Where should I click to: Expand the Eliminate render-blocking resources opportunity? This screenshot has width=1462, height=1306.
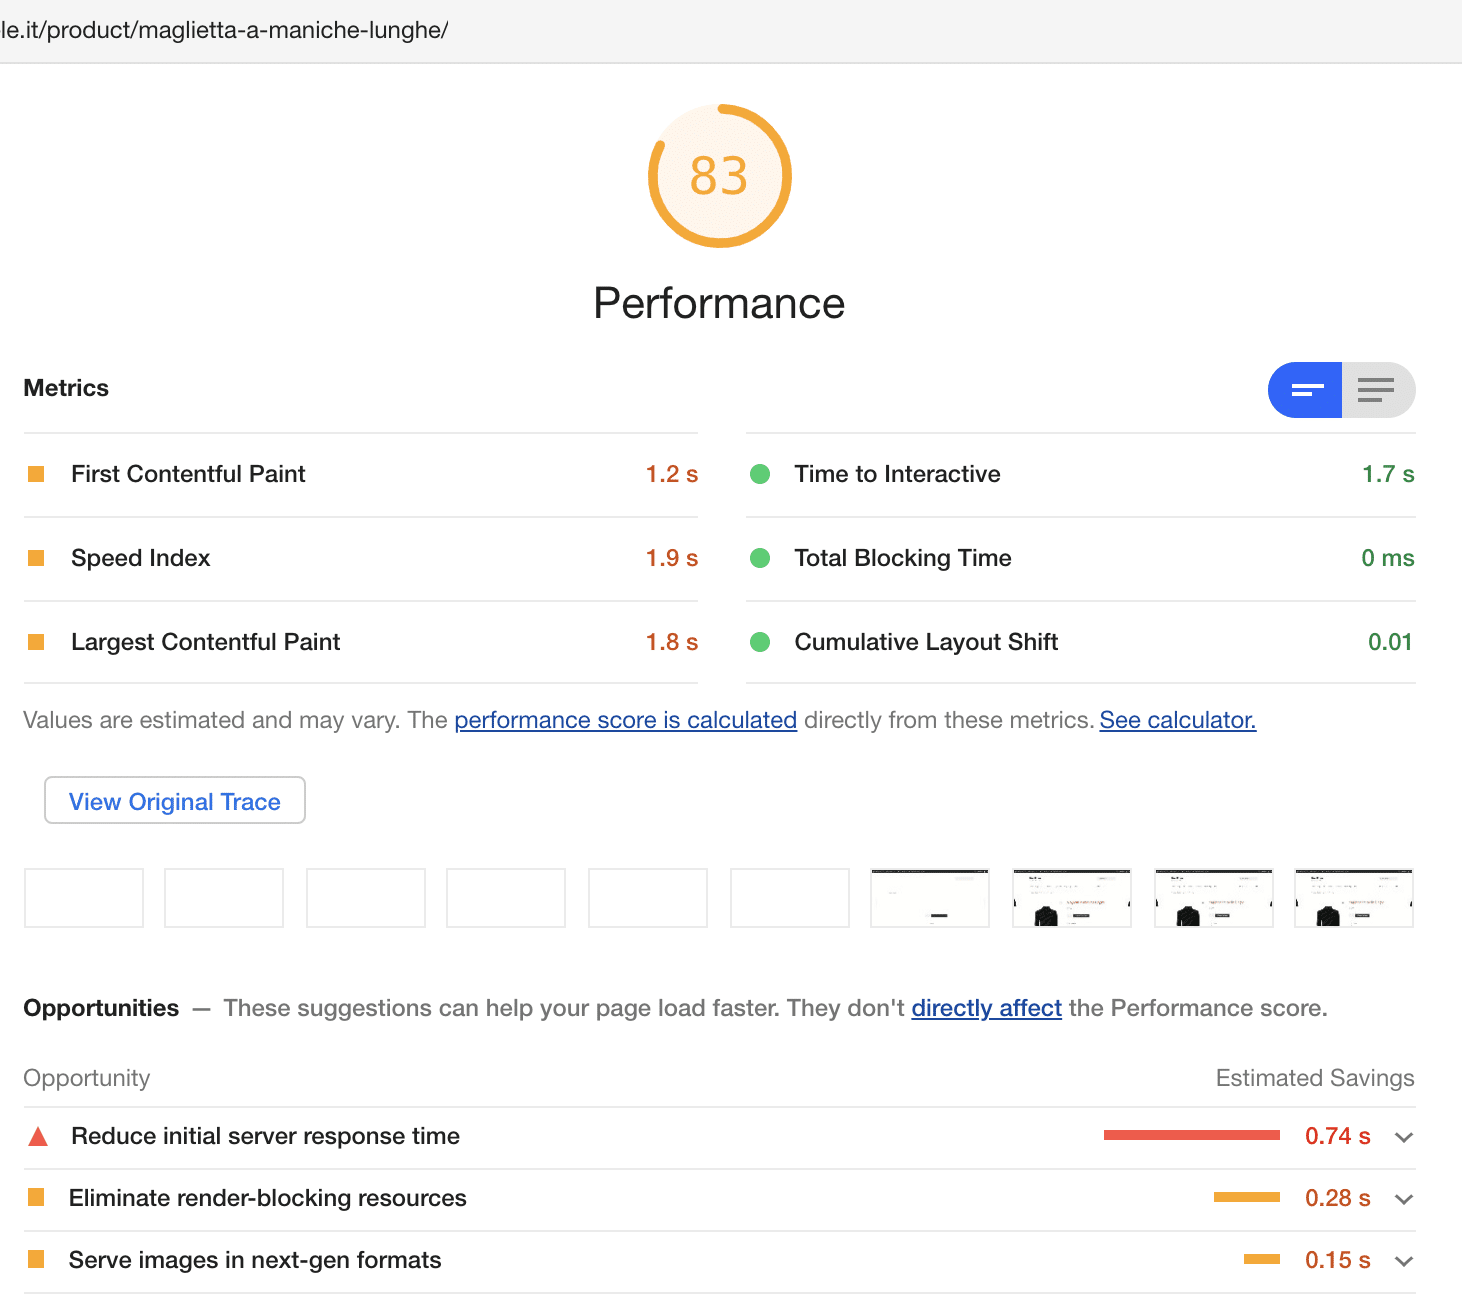click(1403, 1199)
